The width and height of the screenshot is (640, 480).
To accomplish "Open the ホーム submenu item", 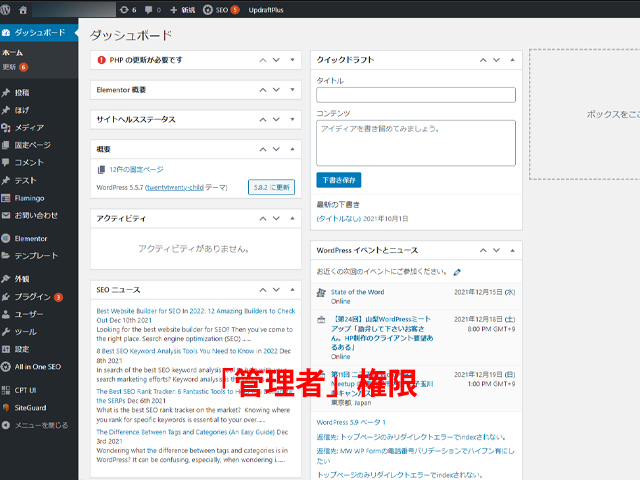I will (x=12, y=53).
